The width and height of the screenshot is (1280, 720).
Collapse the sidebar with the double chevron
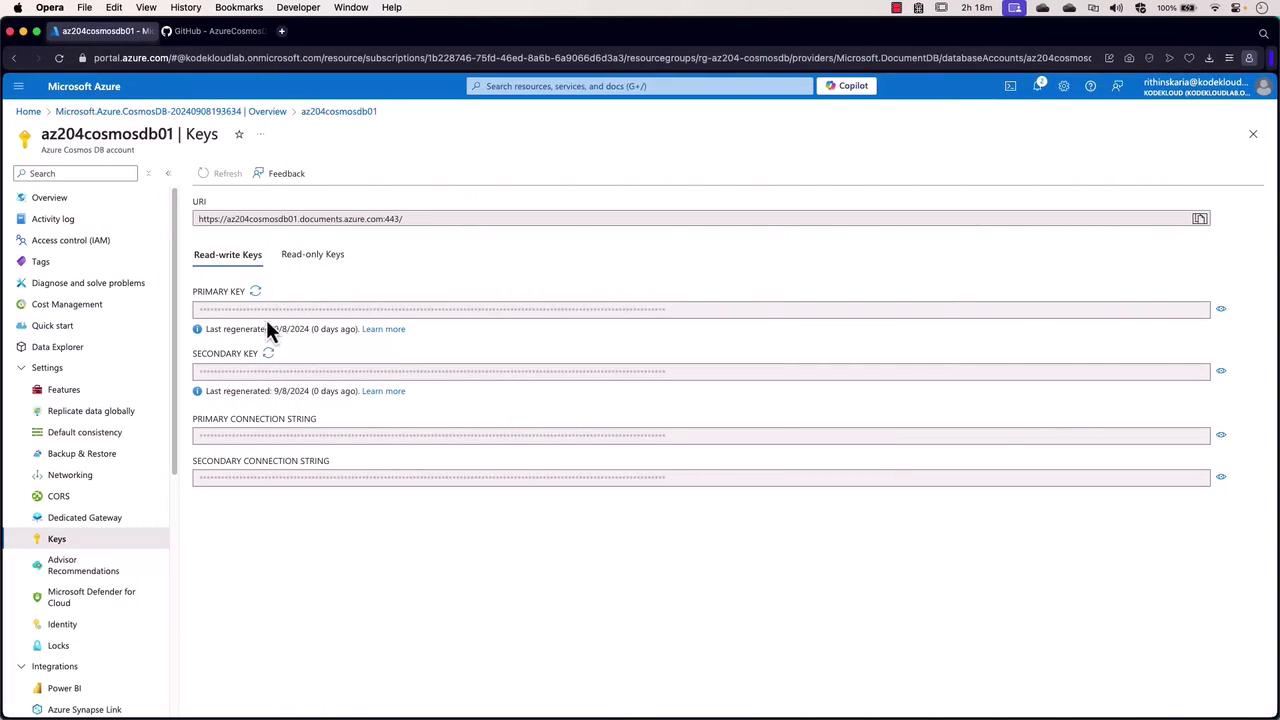click(168, 174)
